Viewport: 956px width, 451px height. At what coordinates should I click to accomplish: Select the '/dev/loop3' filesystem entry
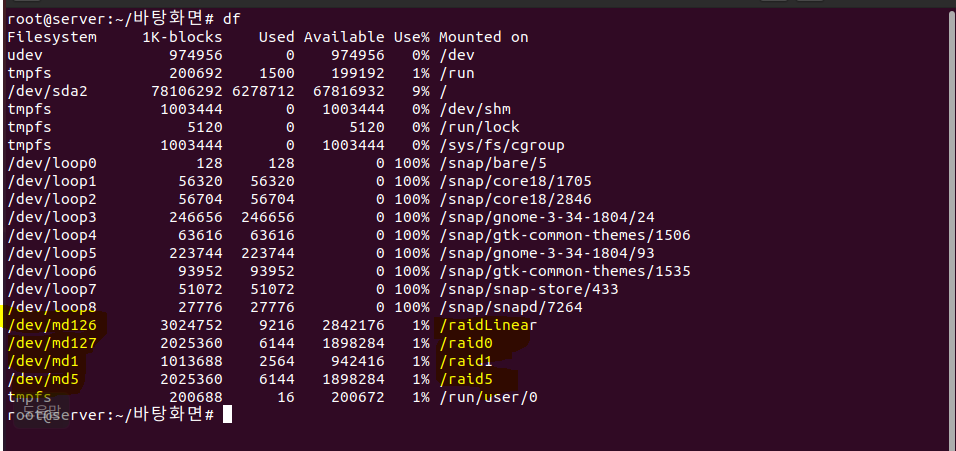[x=52, y=218]
